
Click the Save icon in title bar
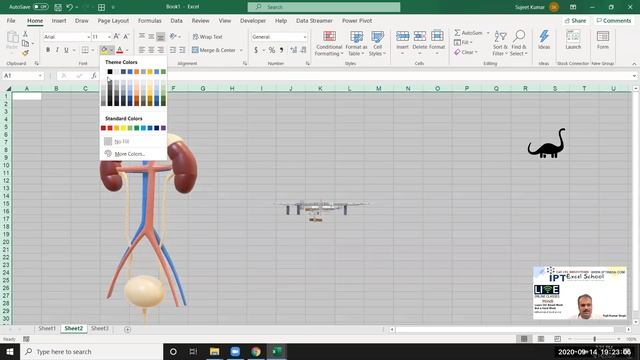click(x=58, y=7)
